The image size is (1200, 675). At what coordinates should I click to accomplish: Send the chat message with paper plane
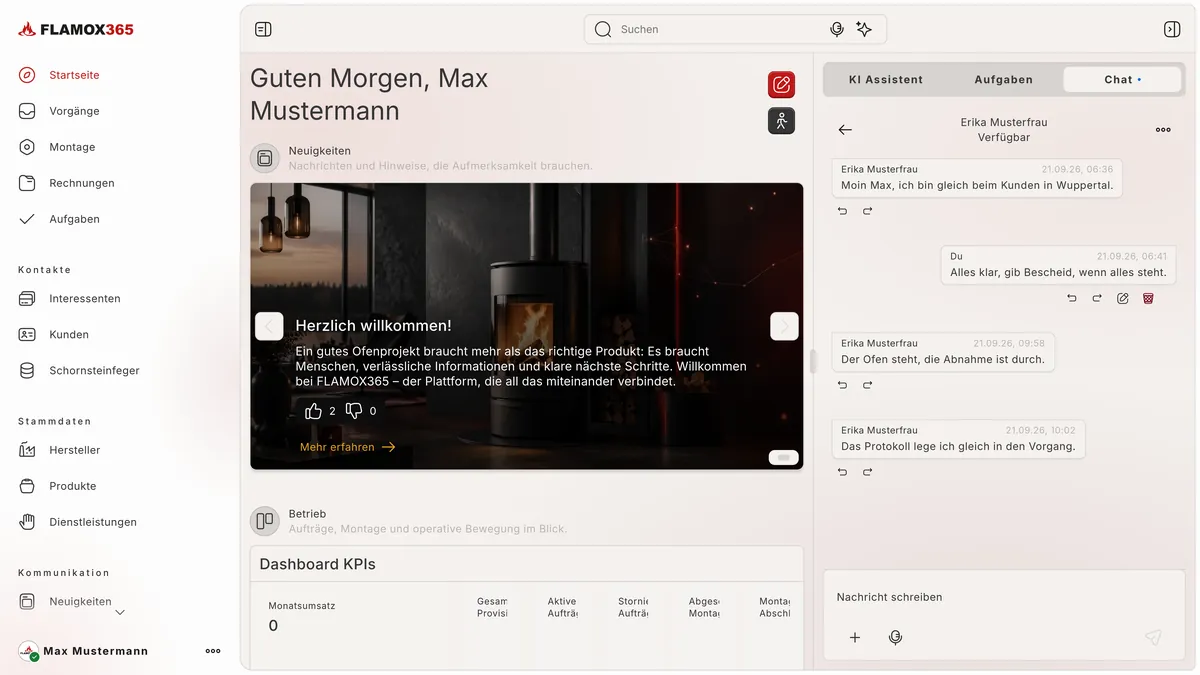(1153, 637)
